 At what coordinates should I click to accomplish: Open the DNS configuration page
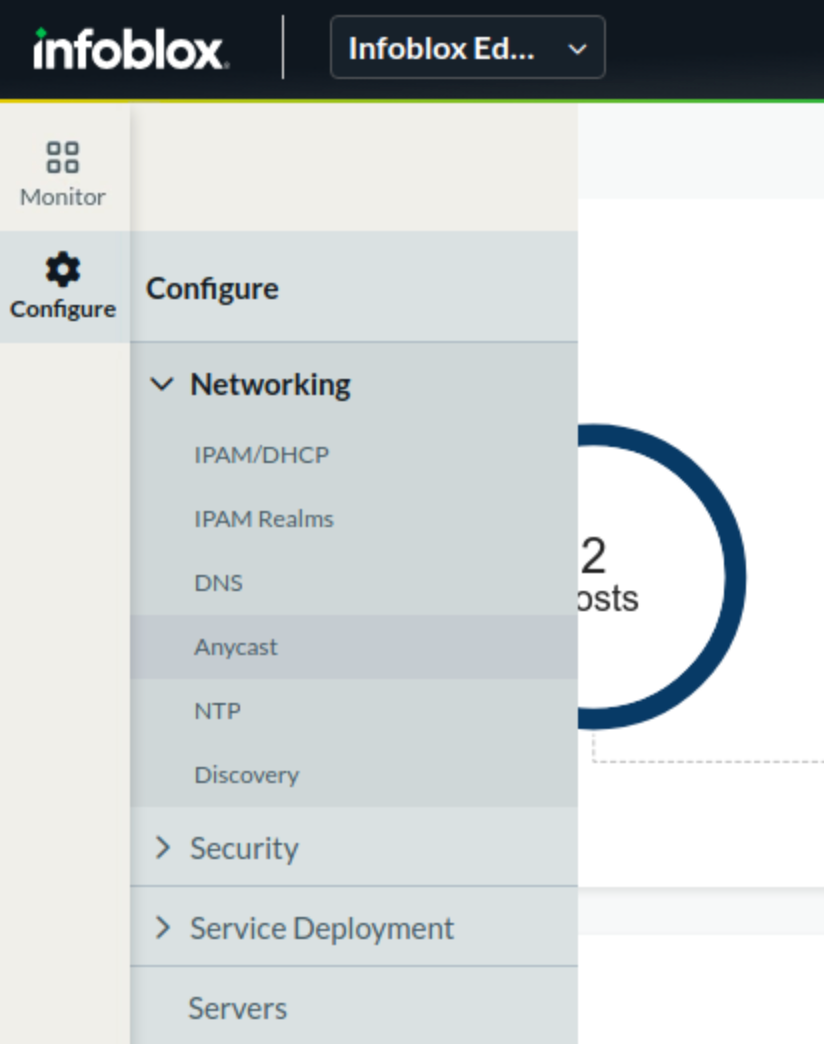pos(219,582)
